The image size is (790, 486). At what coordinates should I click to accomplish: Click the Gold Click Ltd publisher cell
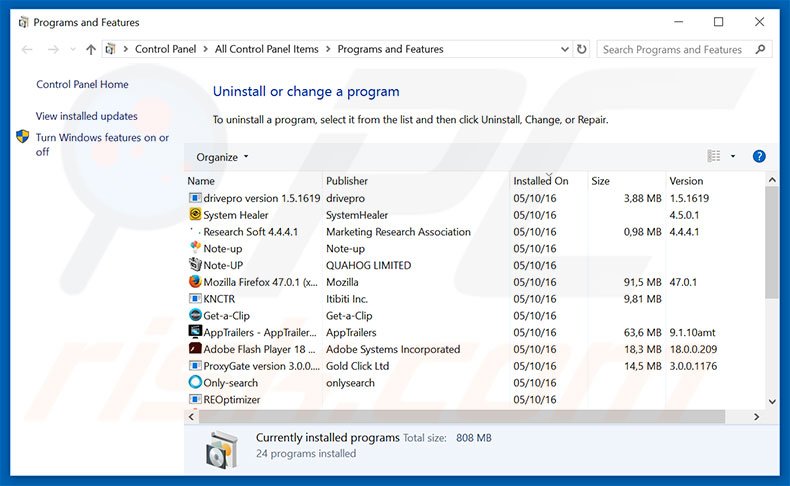tap(357, 366)
